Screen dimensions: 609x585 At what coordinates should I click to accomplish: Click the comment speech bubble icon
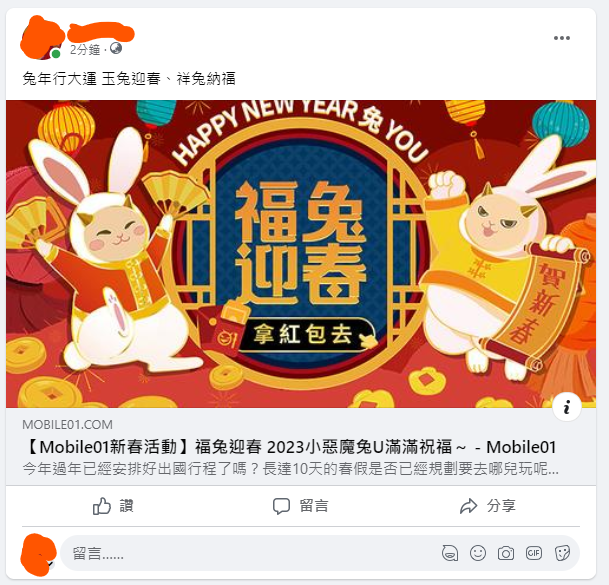281,506
